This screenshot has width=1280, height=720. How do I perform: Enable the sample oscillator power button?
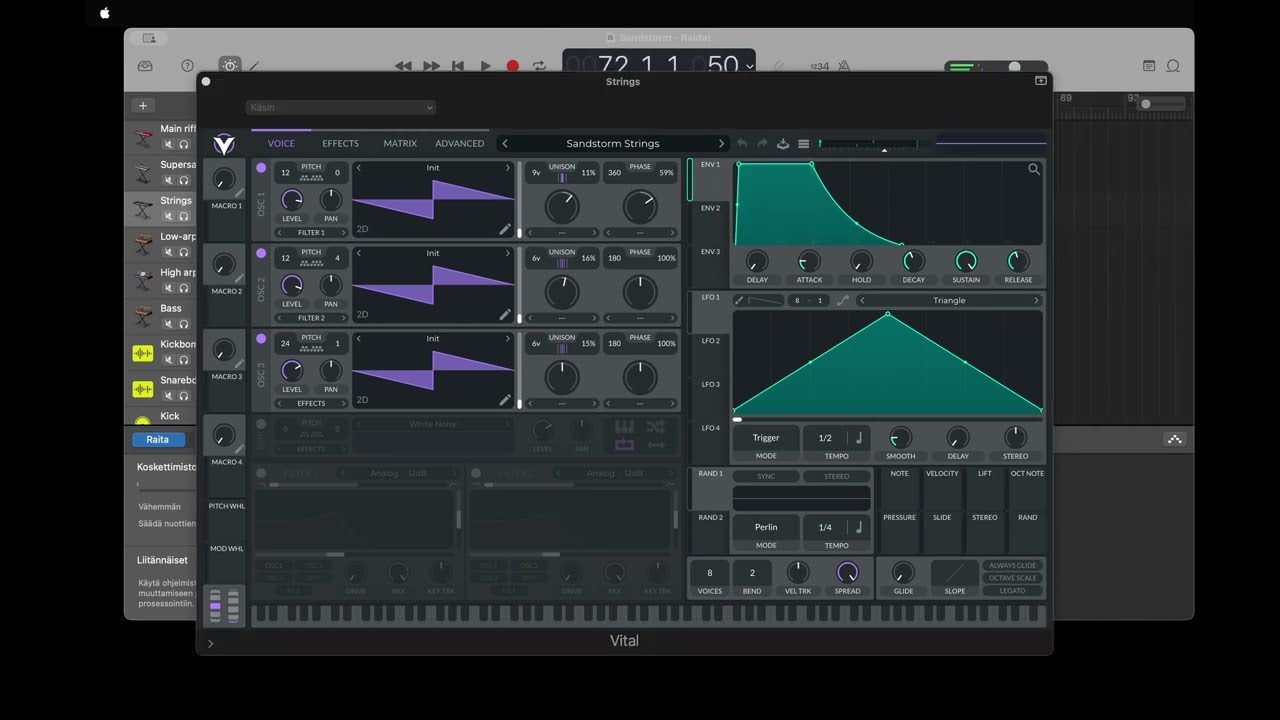pos(261,424)
